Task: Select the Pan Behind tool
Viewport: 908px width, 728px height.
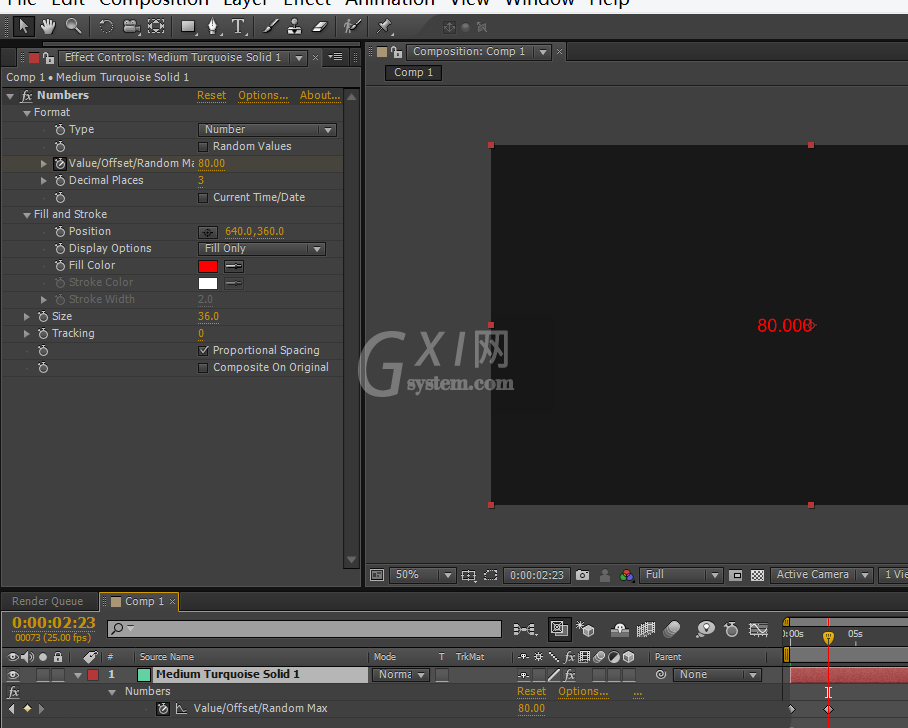Action: [x=156, y=27]
